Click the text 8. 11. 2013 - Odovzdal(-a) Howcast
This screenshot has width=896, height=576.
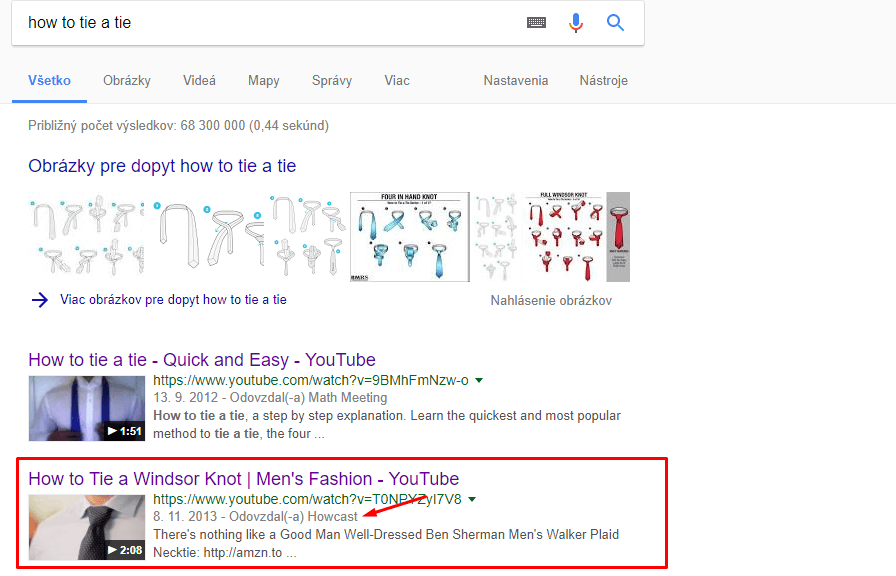pos(255,517)
